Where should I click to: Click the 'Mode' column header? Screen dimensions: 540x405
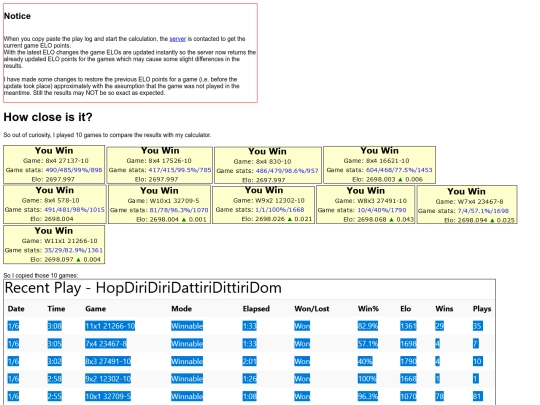[x=181, y=309]
